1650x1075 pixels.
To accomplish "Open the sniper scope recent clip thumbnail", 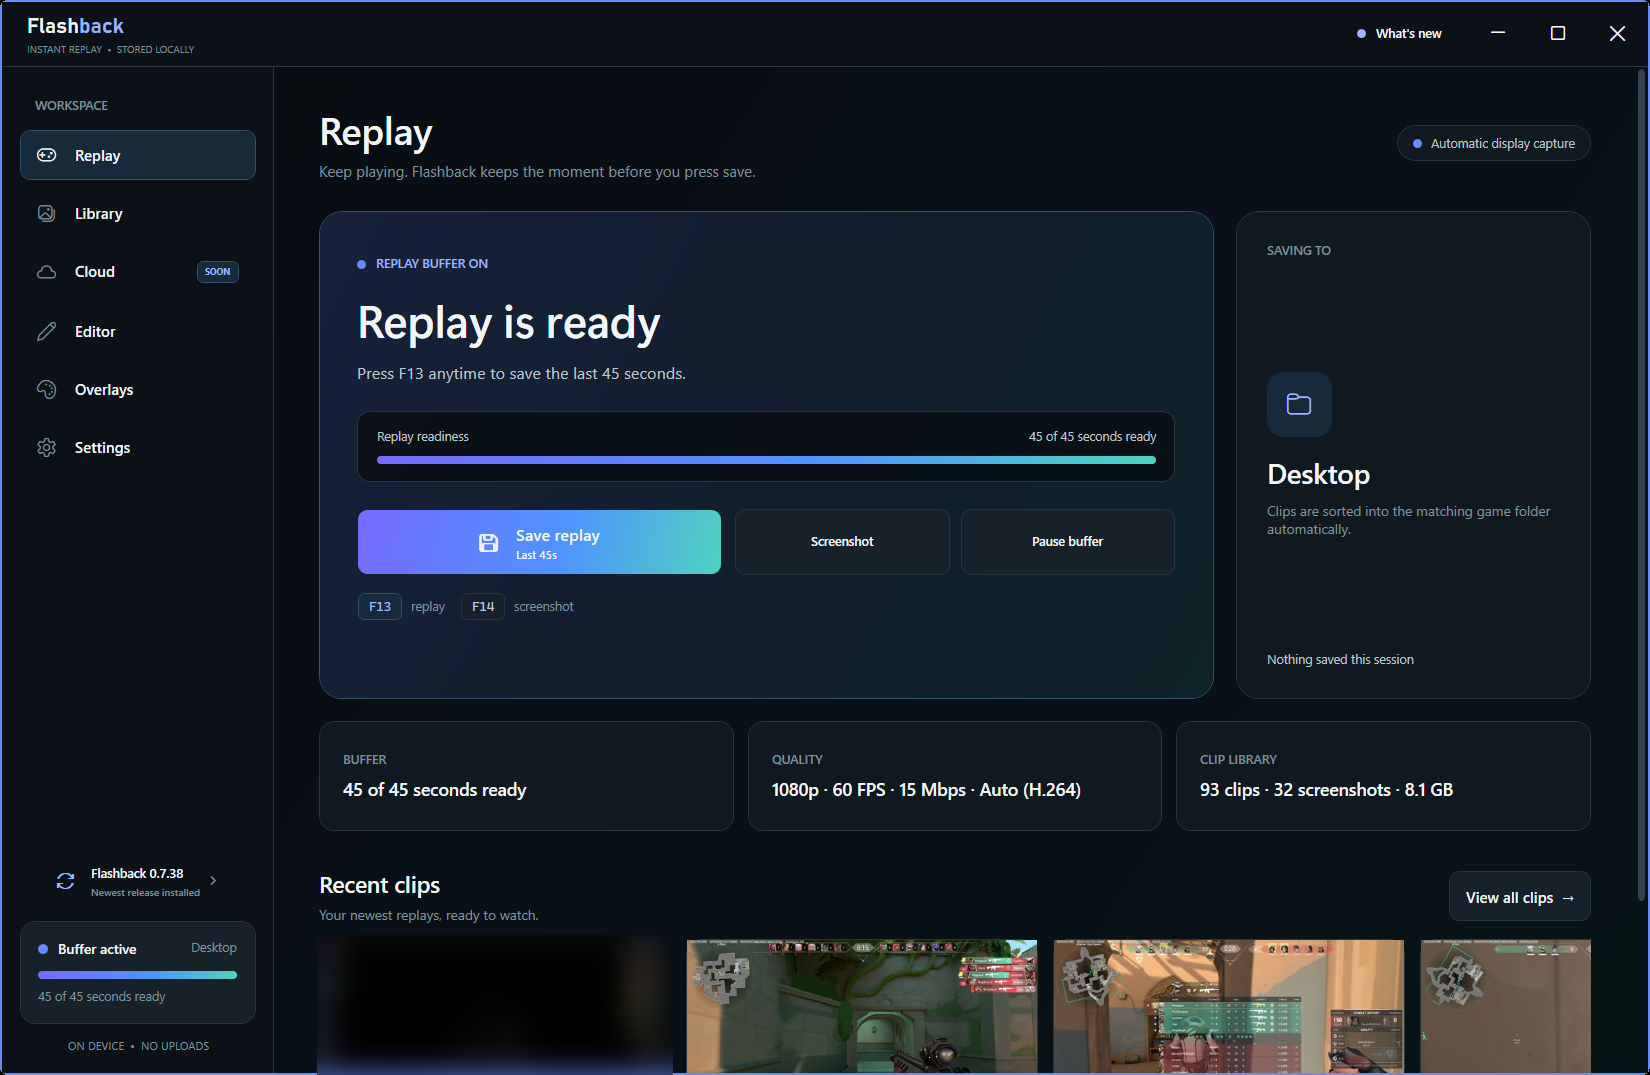I will point(862,1006).
